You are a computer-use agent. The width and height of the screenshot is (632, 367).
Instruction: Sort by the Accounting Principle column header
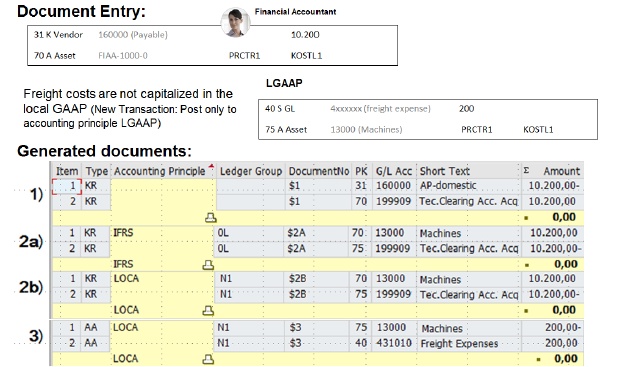[x=160, y=171]
